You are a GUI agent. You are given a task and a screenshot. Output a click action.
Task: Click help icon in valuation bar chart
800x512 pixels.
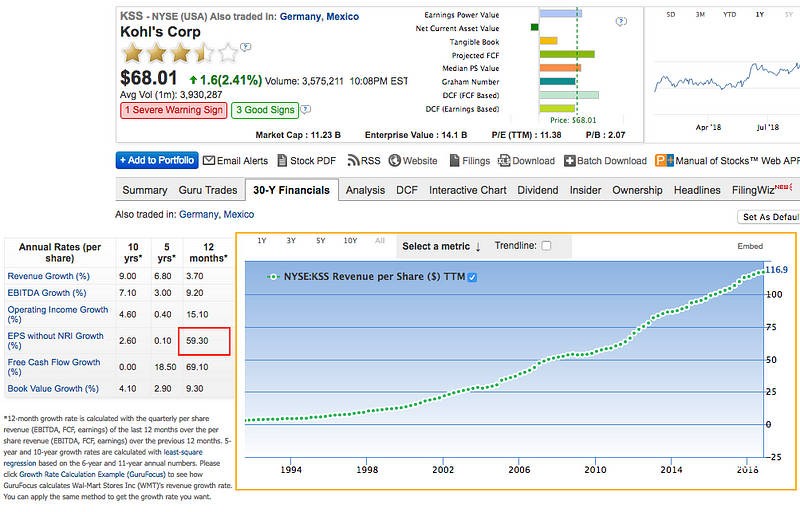point(621,21)
